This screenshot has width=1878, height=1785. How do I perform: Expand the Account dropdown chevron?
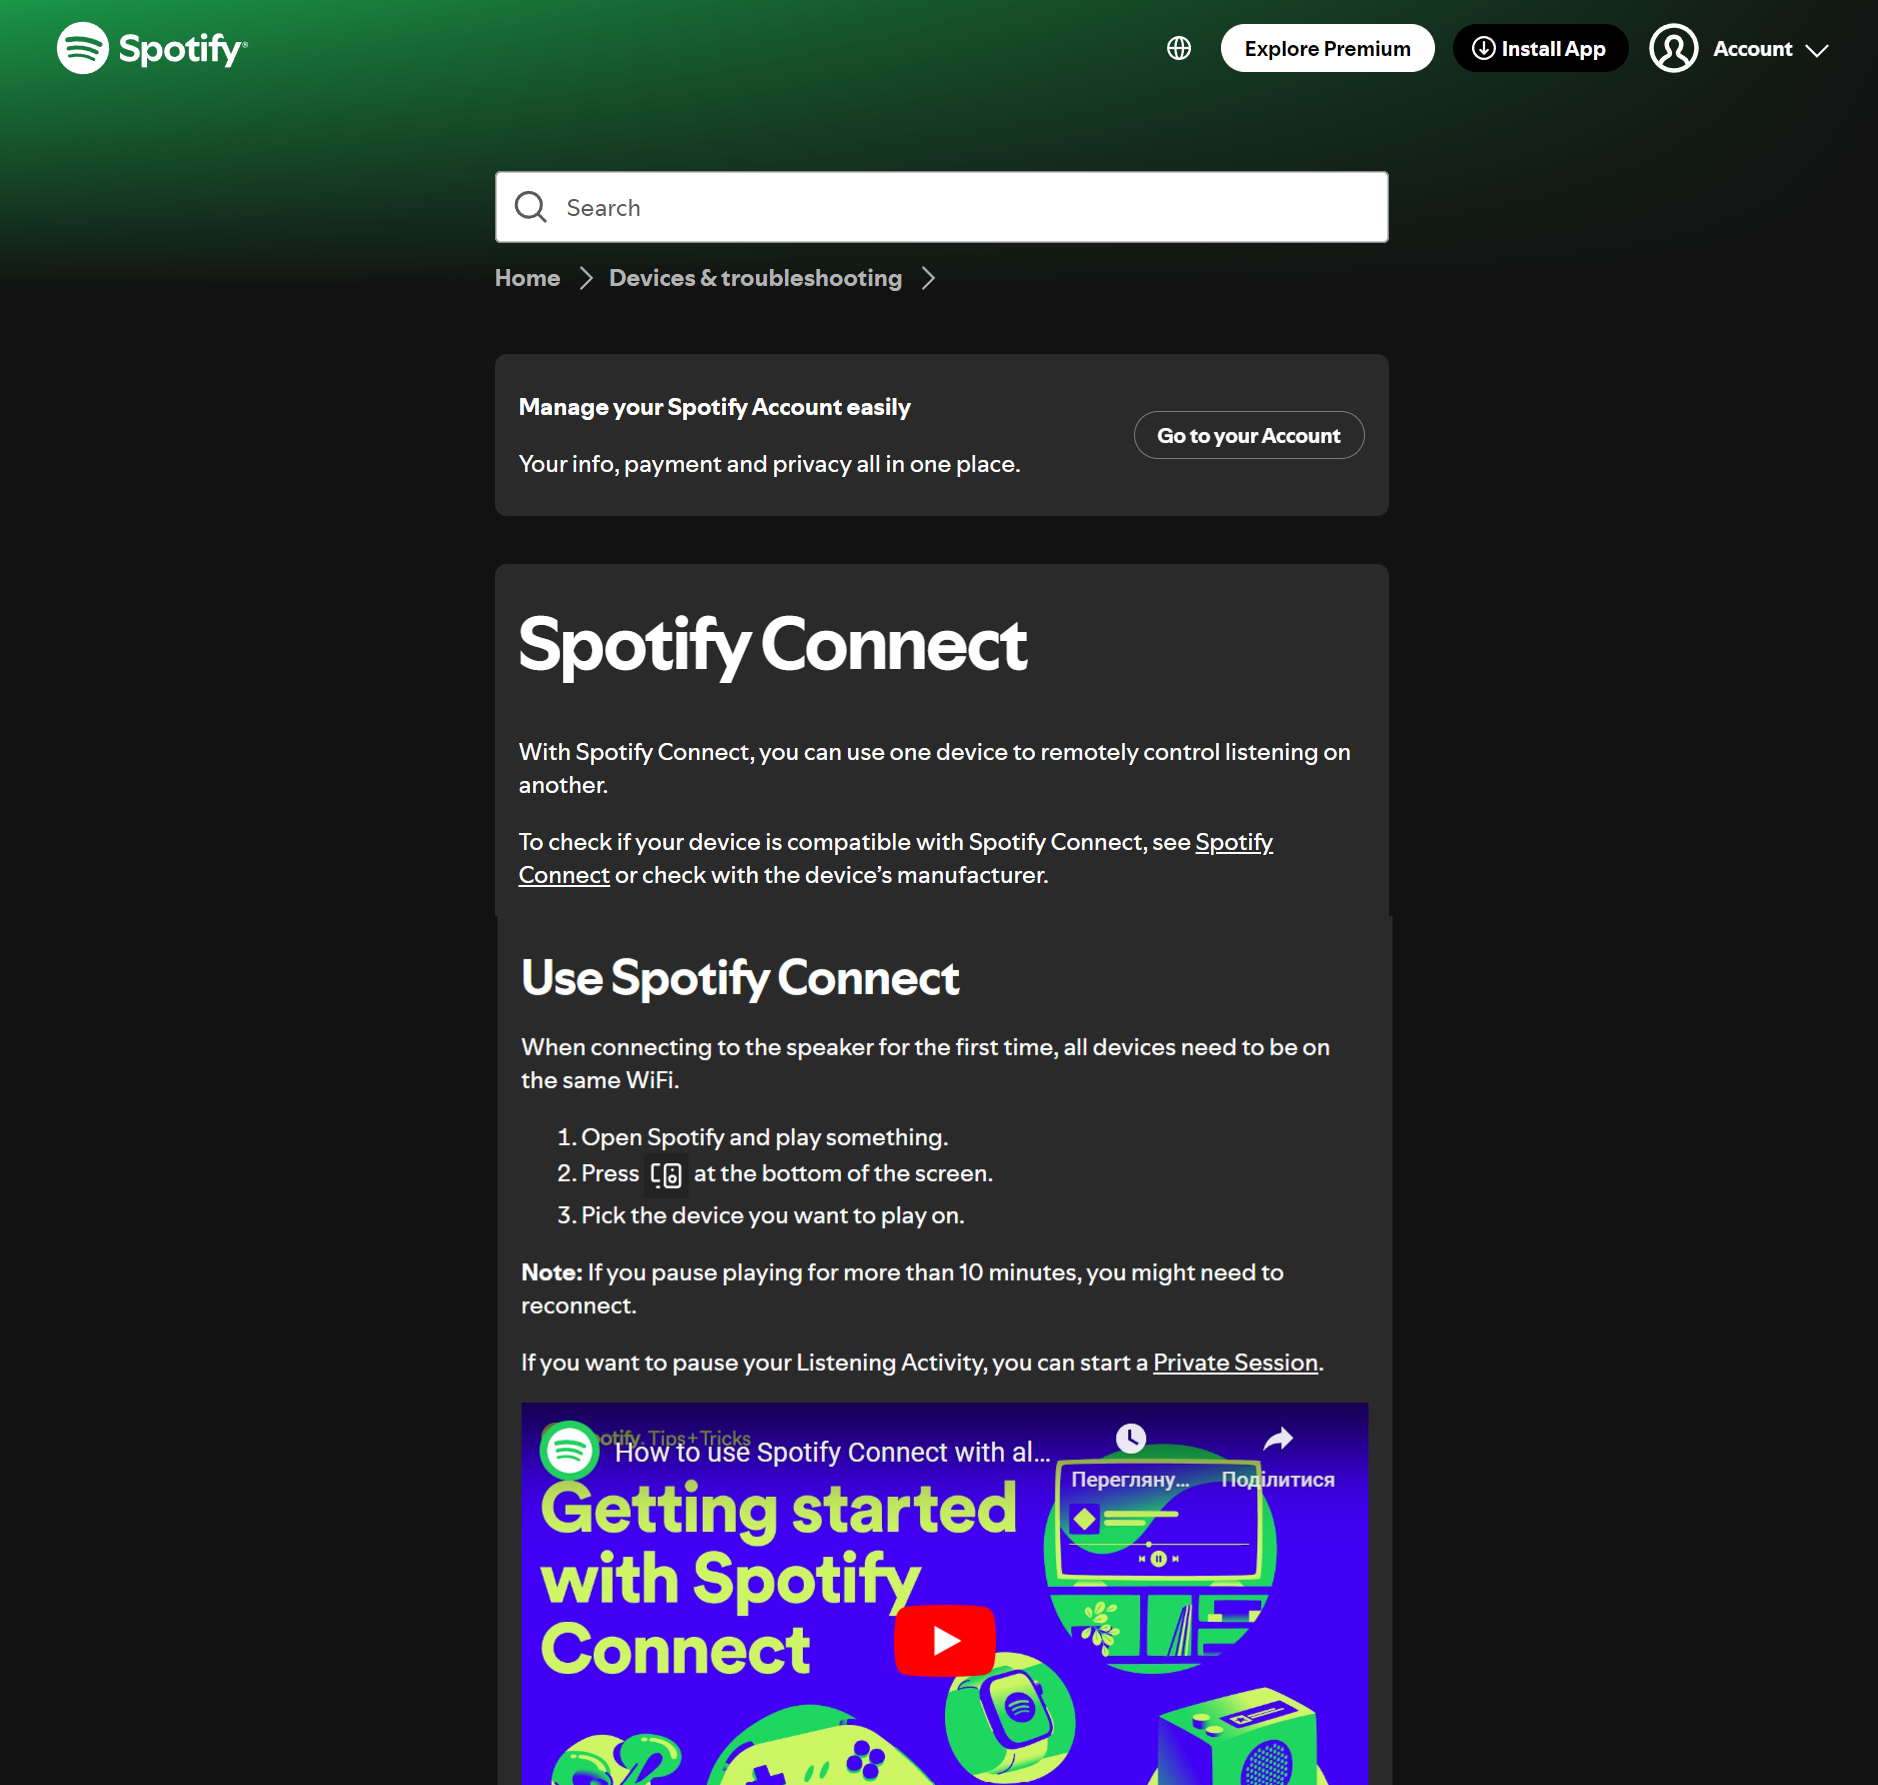pyautogui.click(x=1817, y=50)
